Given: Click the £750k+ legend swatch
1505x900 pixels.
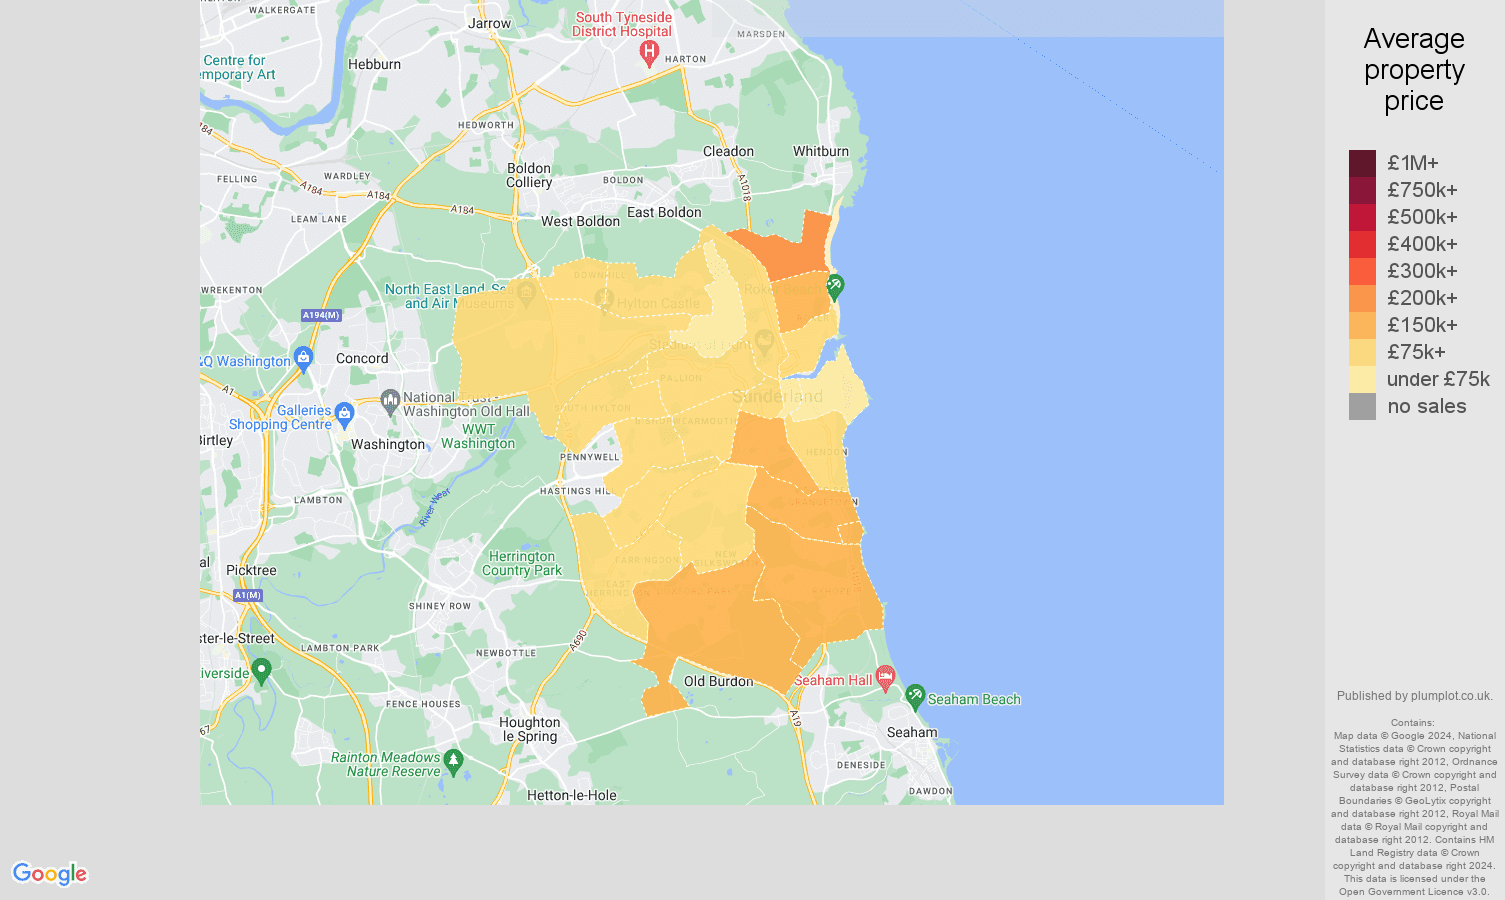Looking at the screenshot, I should (x=1362, y=190).
